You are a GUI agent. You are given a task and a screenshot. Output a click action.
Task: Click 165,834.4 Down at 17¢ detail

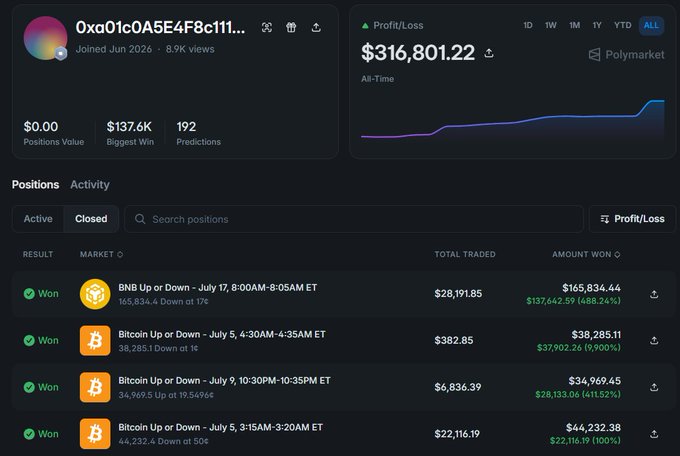(163, 302)
